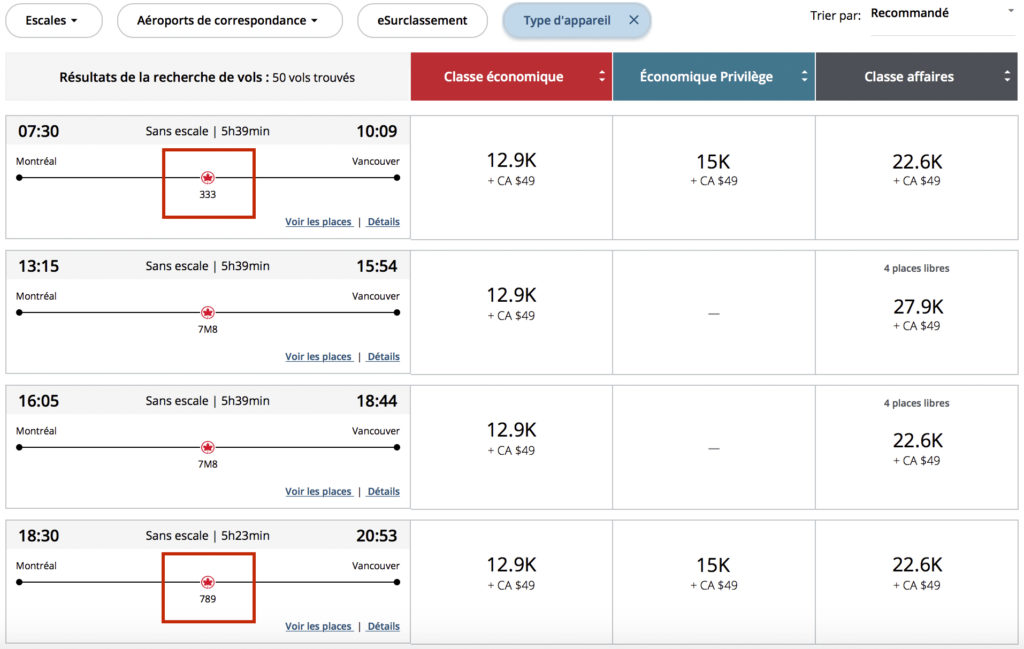Select 27.9K business fare for 13:15 flight
This screenshot has width=1024, height=649.
tap(917, 313)
